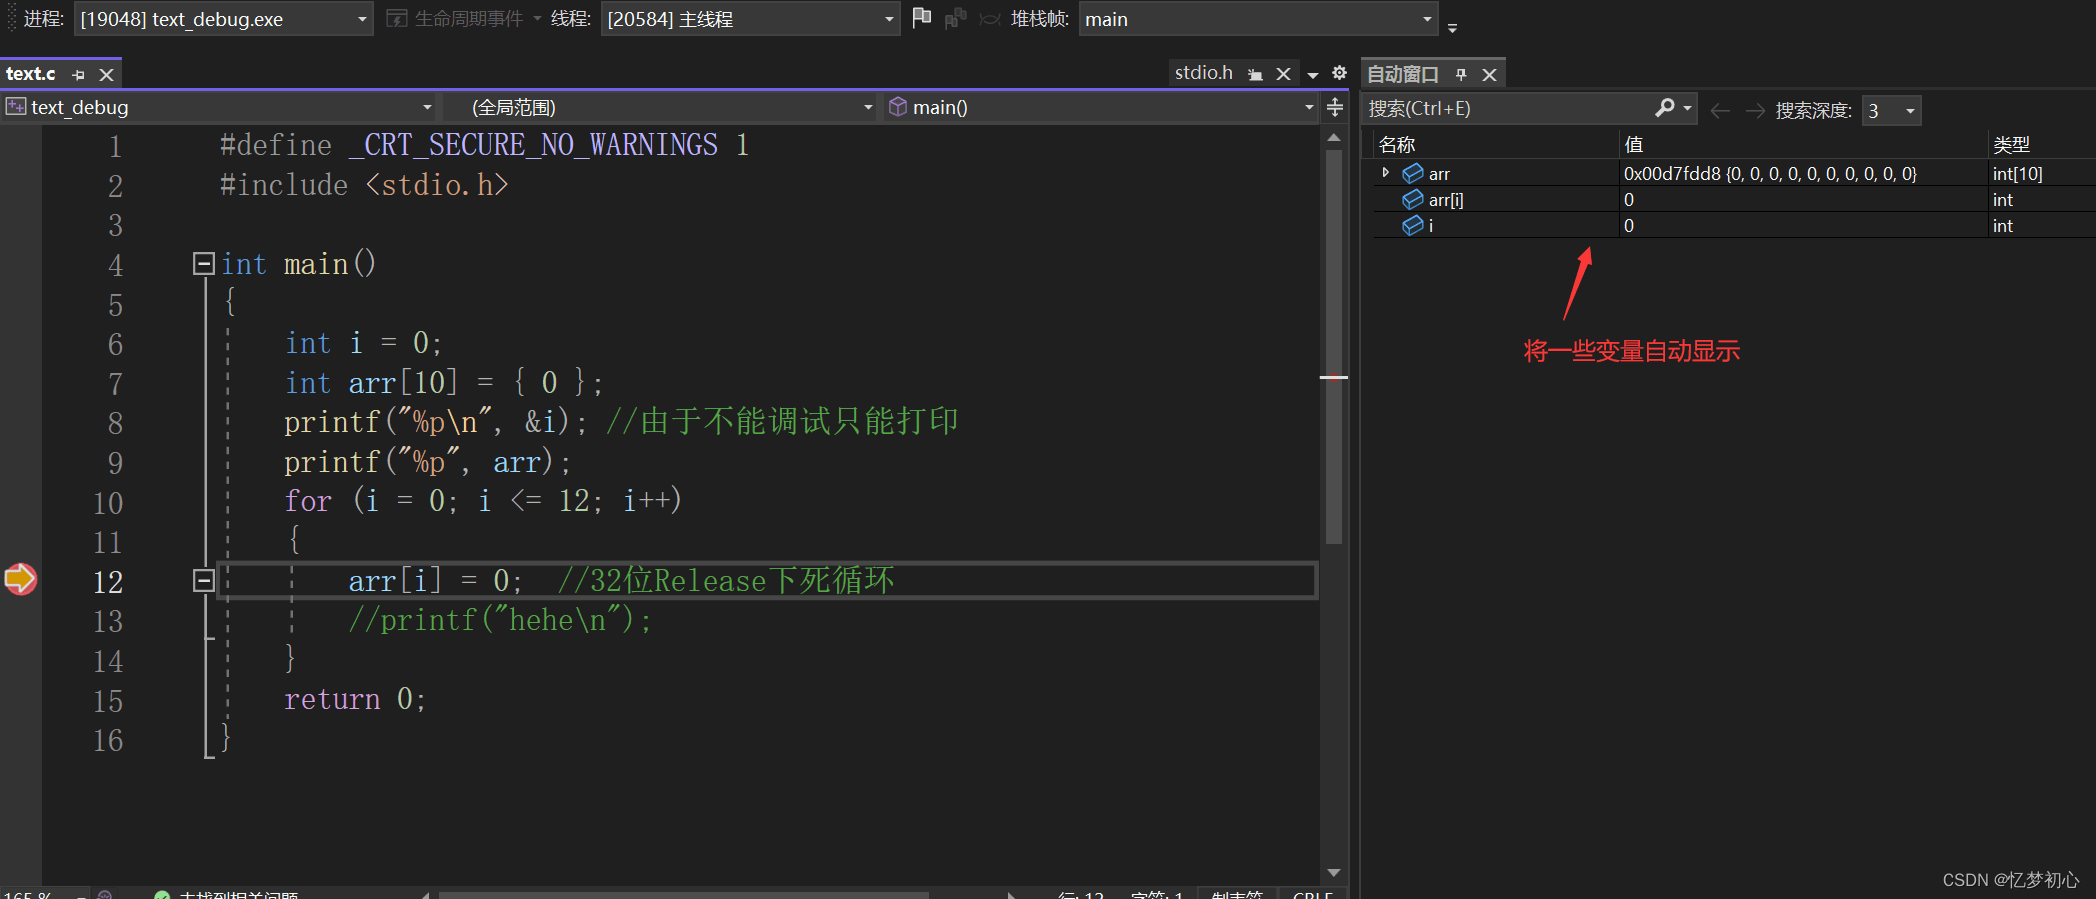Select the 自动窗口 panel tab

pos(1403,74)
